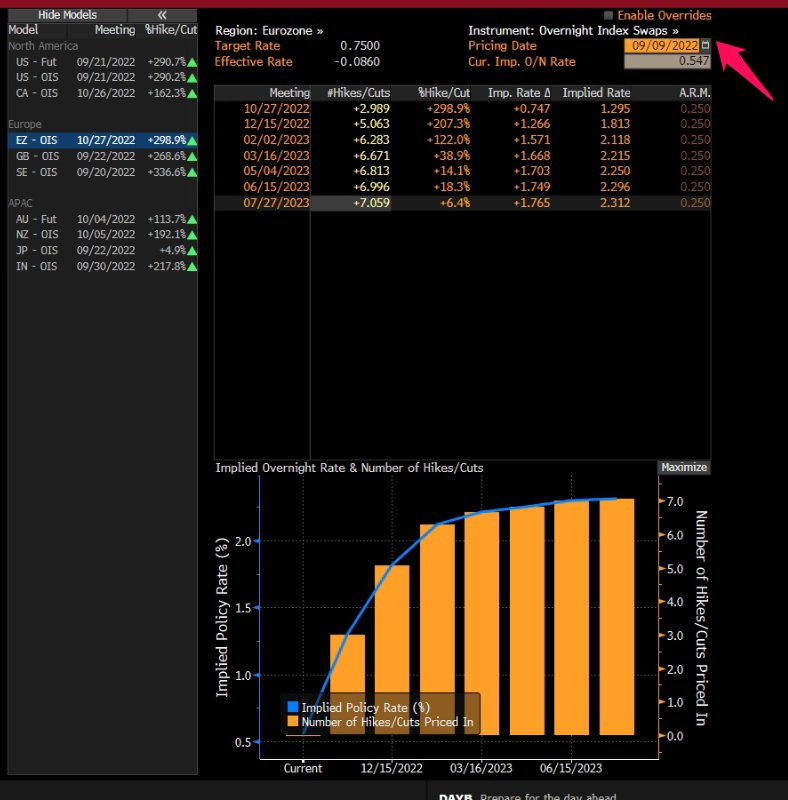This screenshot has height=800, width=788.
Task: Select the SE - OIS model row
Action: [102, 172]
